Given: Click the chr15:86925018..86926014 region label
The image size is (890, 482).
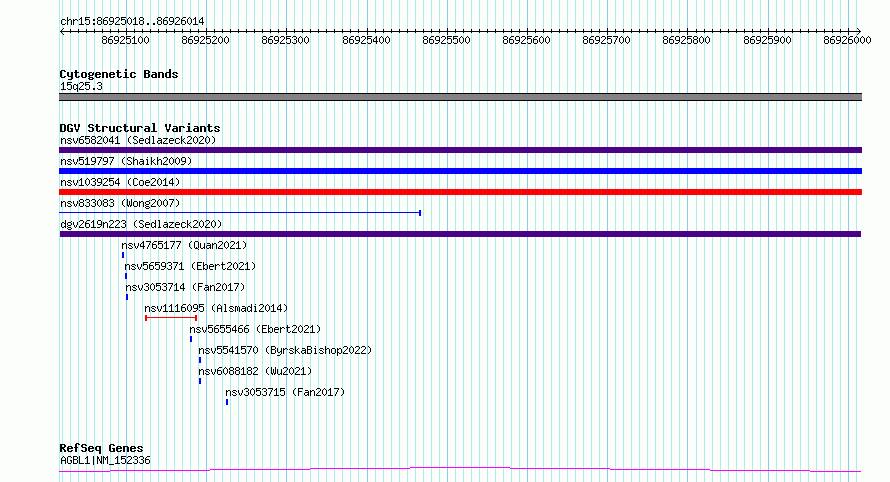Looking at the screenshot, I should pyautogui.click(x=132, y=21).
